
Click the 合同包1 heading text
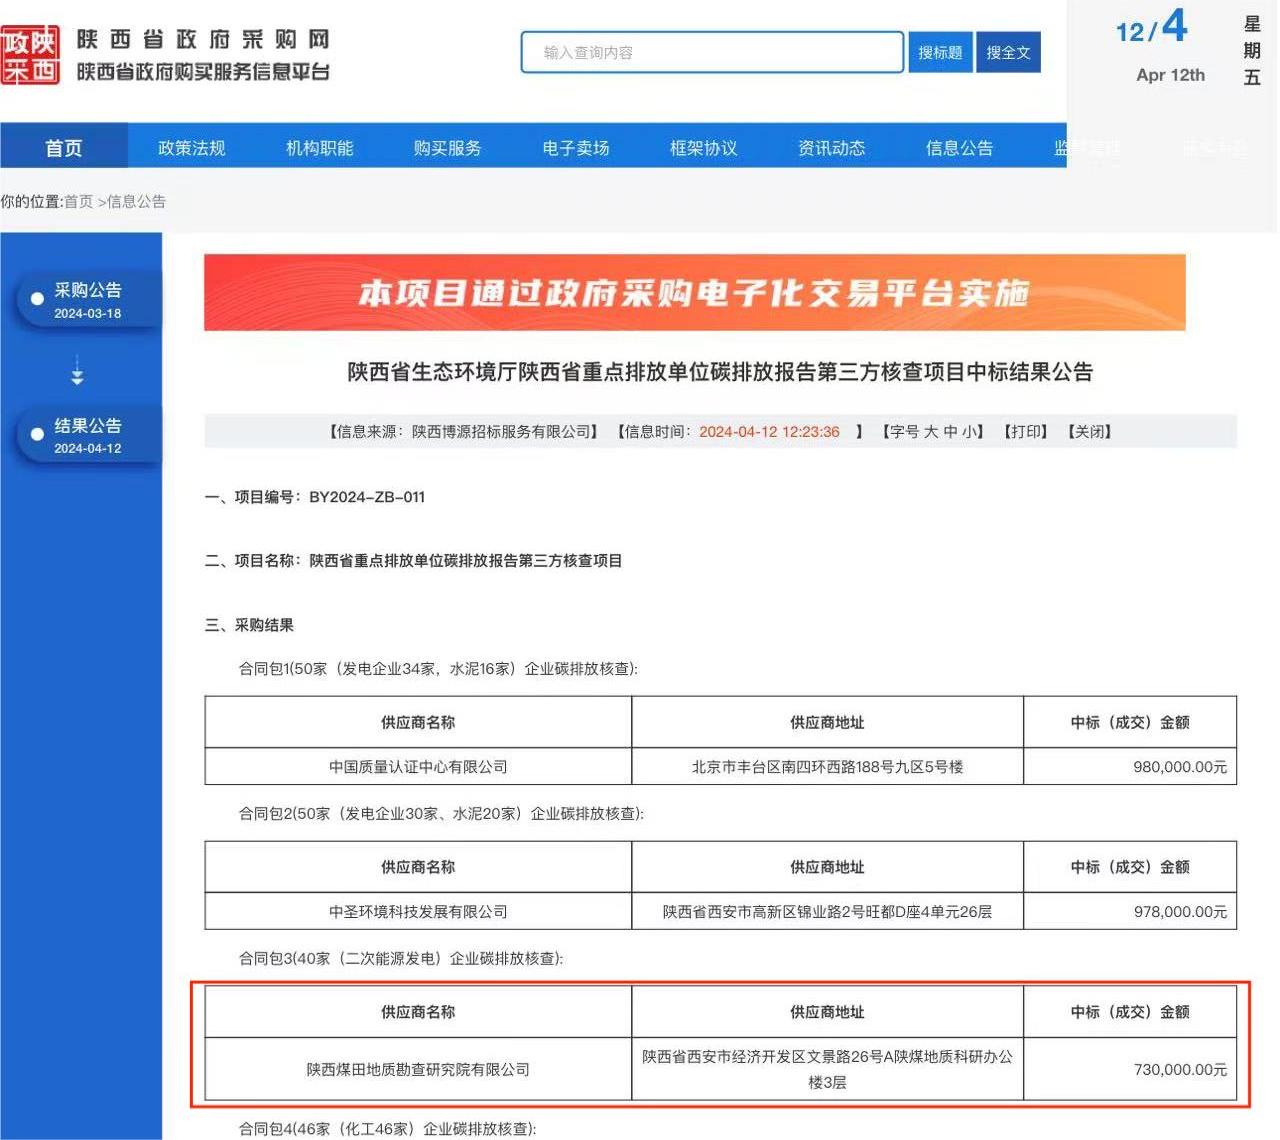pos(438,668)
